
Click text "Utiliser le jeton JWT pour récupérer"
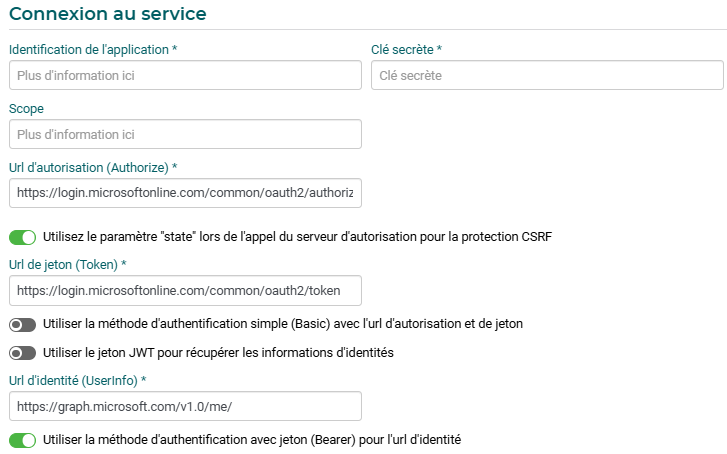point(141,353)
